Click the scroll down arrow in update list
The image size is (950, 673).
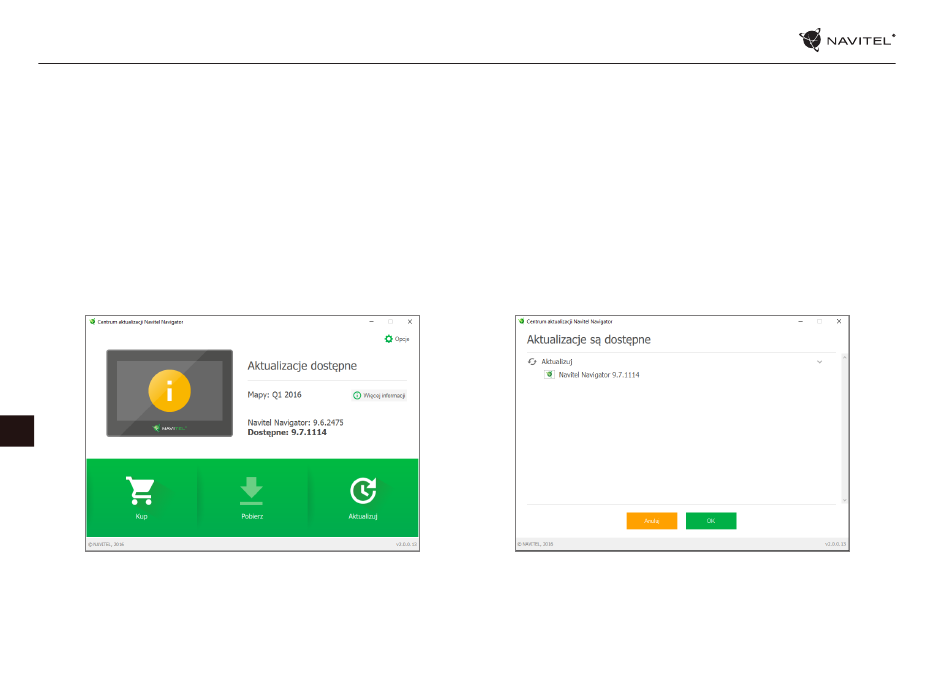[x=844, y=500]
